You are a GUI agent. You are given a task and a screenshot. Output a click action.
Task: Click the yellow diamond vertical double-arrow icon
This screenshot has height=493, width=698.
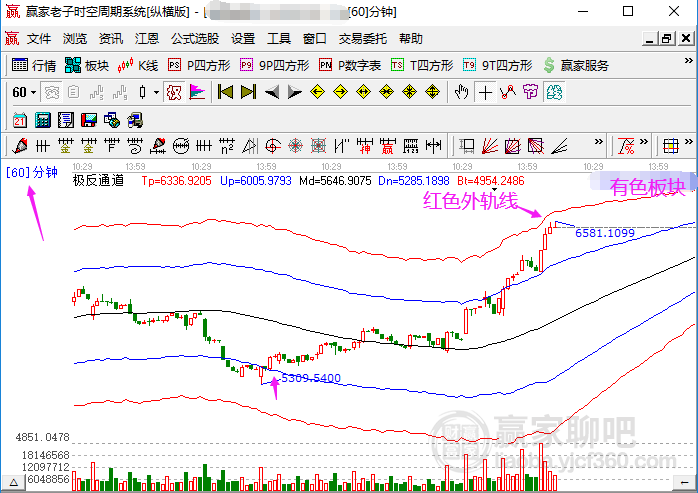(x=433, y=92)
